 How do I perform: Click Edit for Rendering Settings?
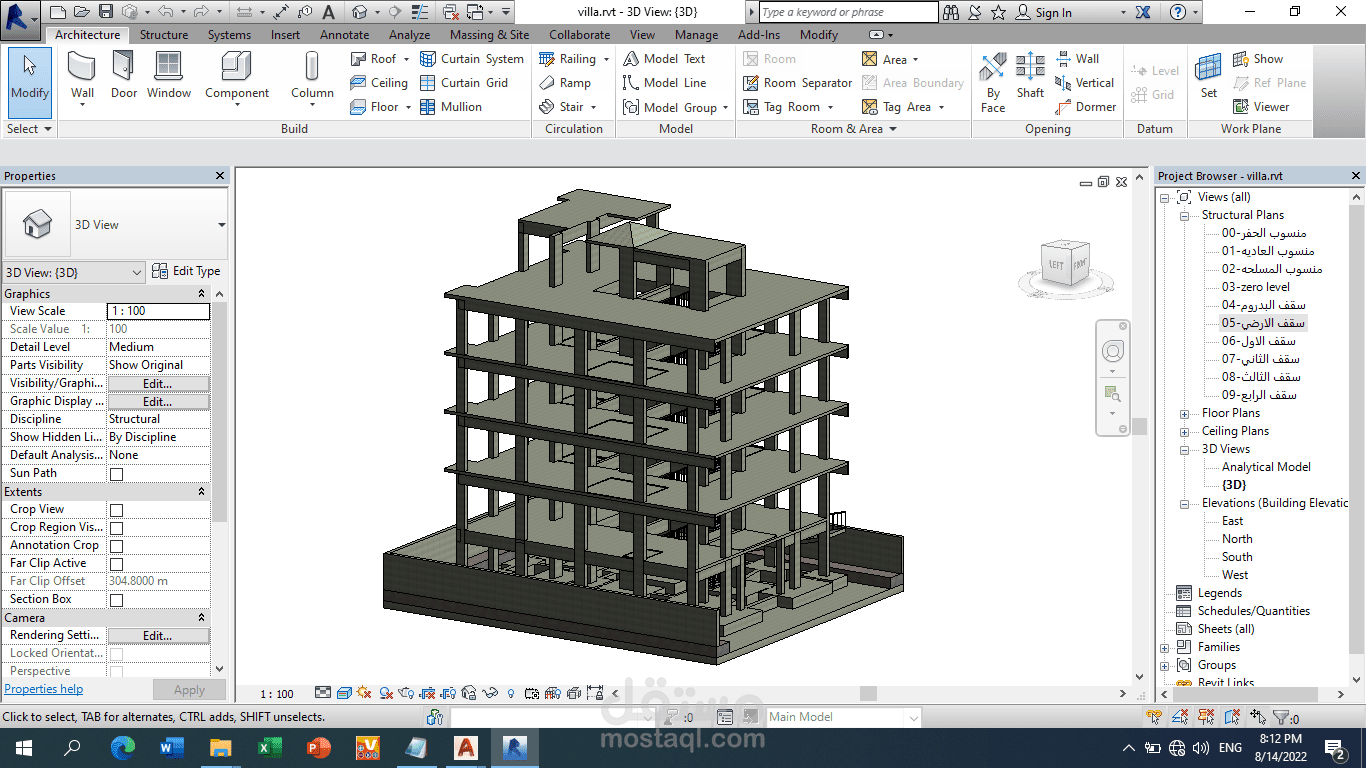coord(158,635)
